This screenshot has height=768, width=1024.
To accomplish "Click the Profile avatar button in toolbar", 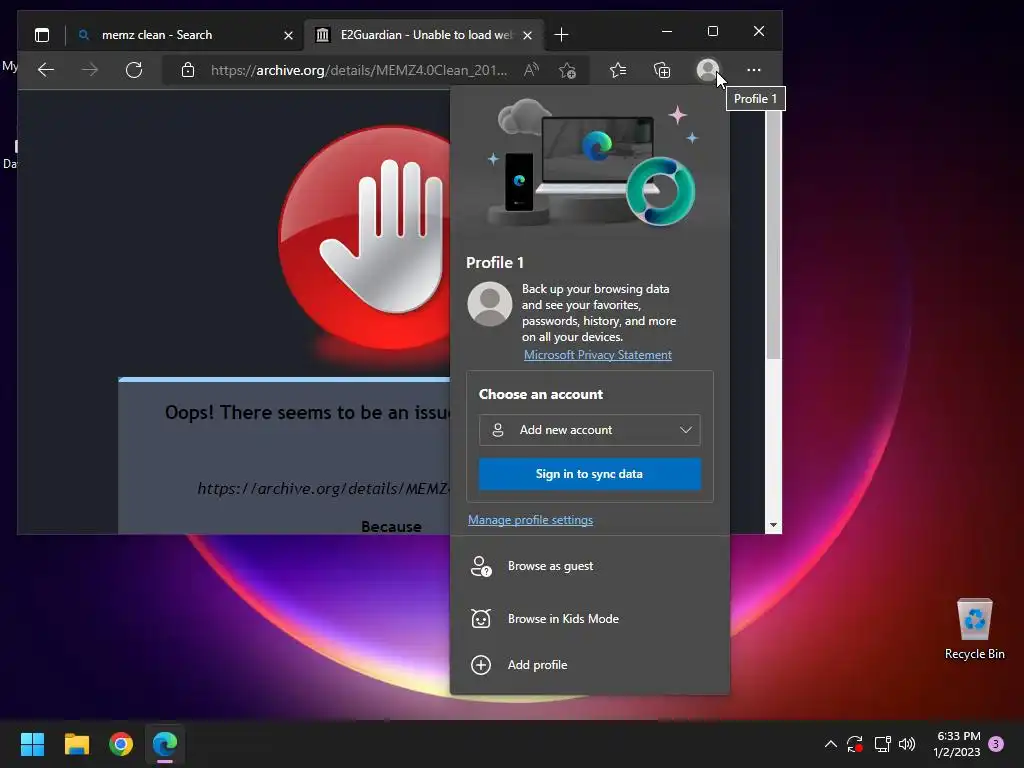I will 707,70.
